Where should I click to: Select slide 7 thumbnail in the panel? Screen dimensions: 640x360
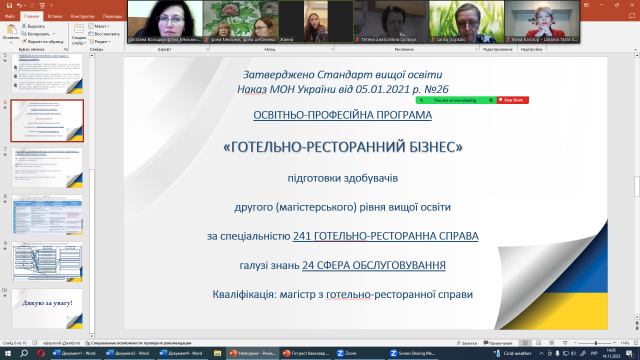coord(47,168)
